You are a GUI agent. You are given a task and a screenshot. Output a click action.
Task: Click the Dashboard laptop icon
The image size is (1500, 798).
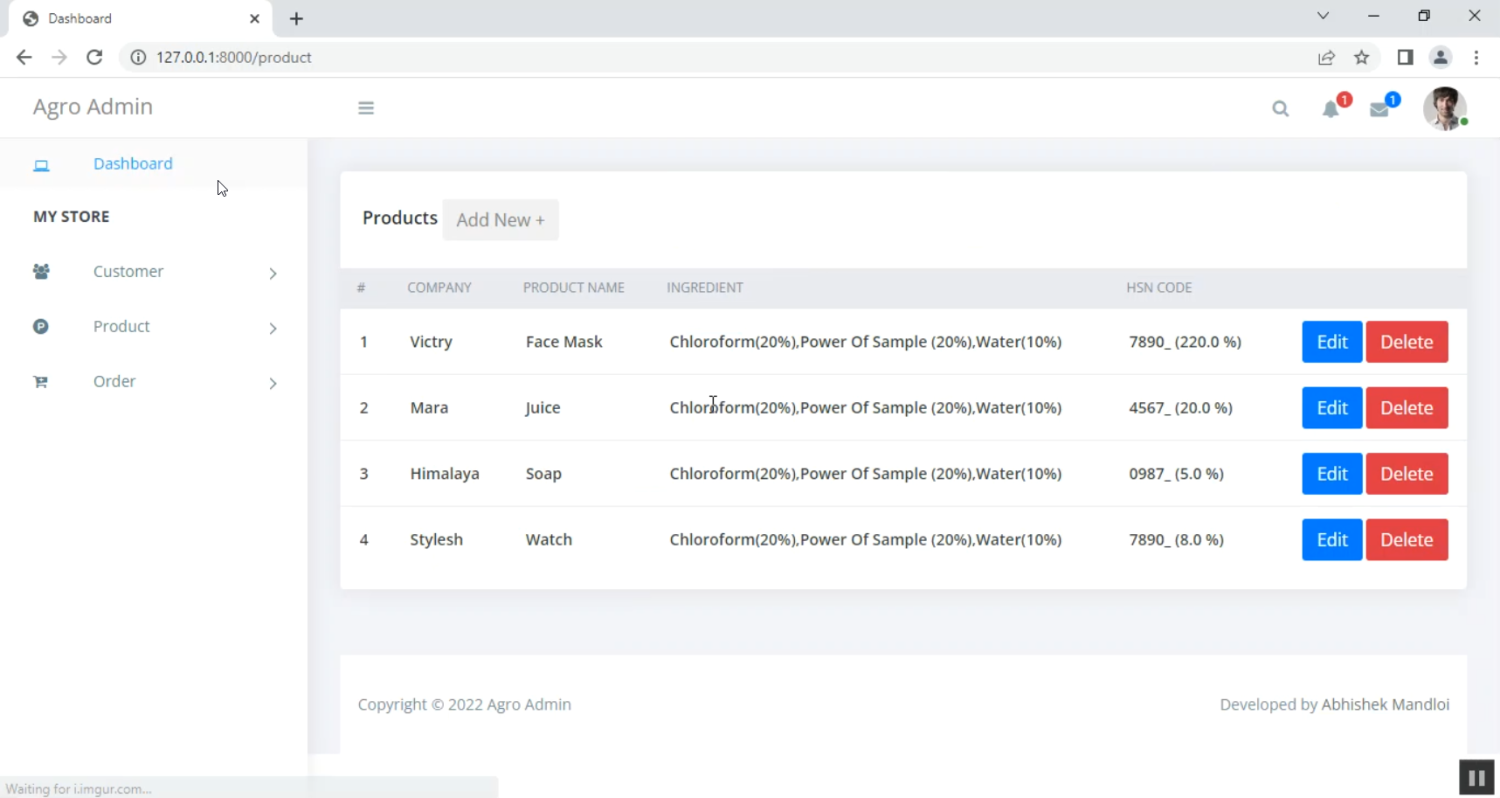[x=41, y=165]
